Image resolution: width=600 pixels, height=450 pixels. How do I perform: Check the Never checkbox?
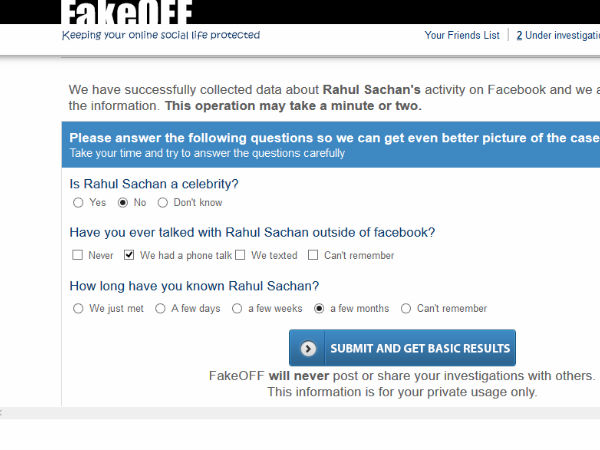77,255
